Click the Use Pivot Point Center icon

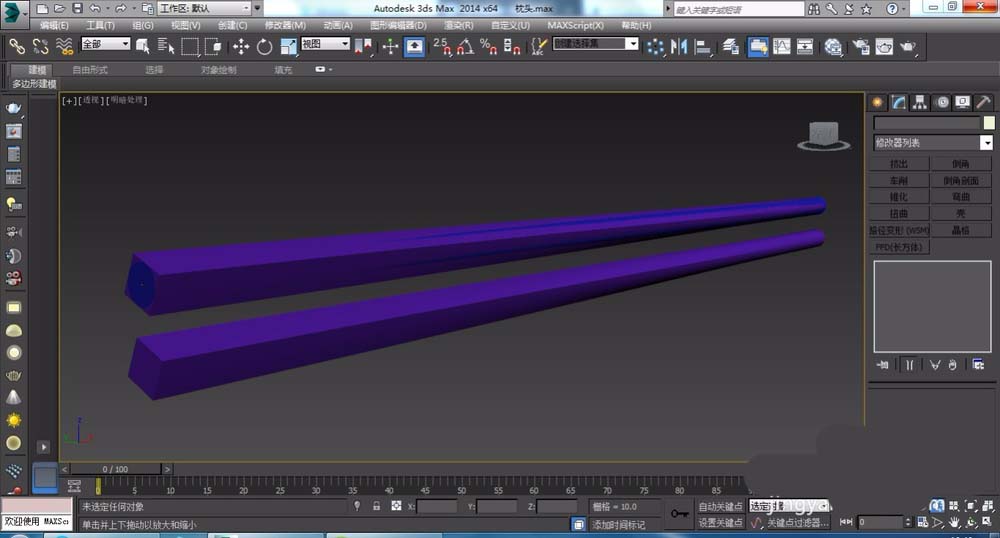(x=364, y=47)
